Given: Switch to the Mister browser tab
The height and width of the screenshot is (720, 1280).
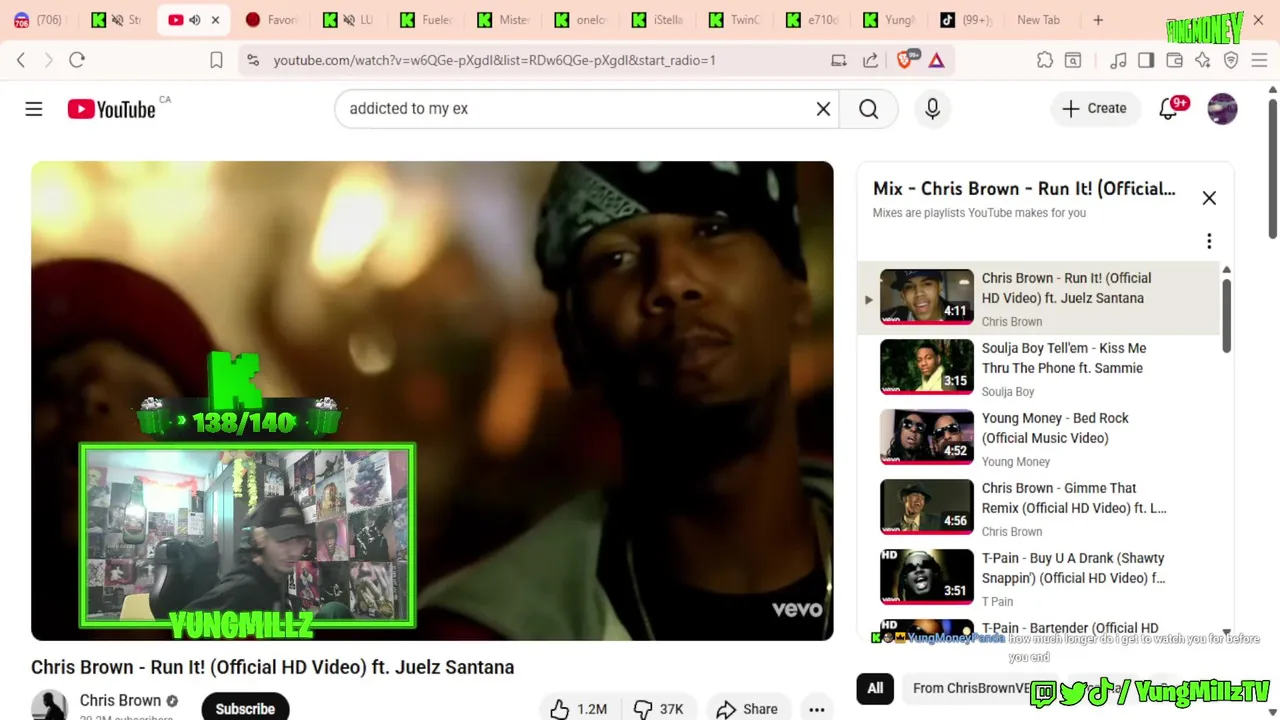Looking at the screenshot, I should (503, 20).
